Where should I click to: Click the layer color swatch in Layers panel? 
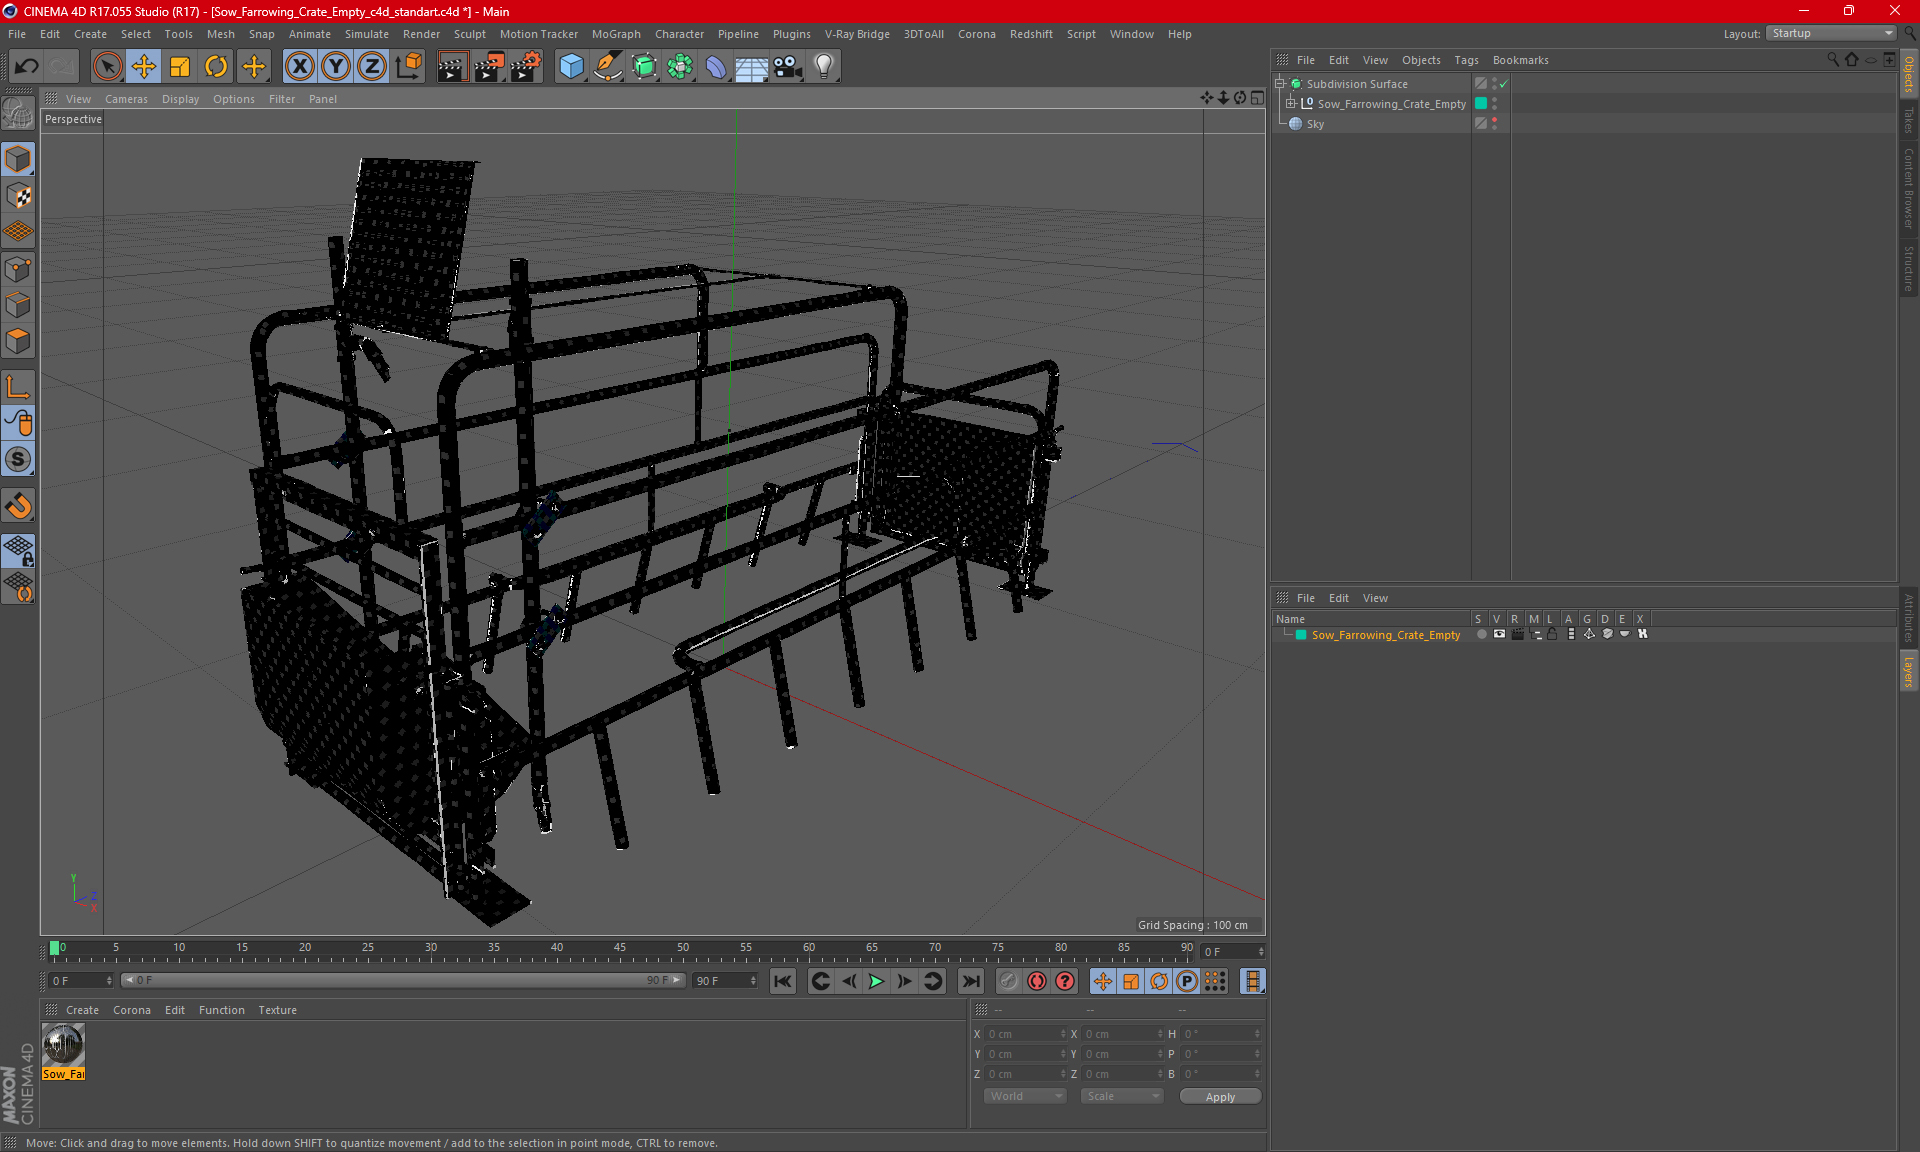[x=1301, y=635]
